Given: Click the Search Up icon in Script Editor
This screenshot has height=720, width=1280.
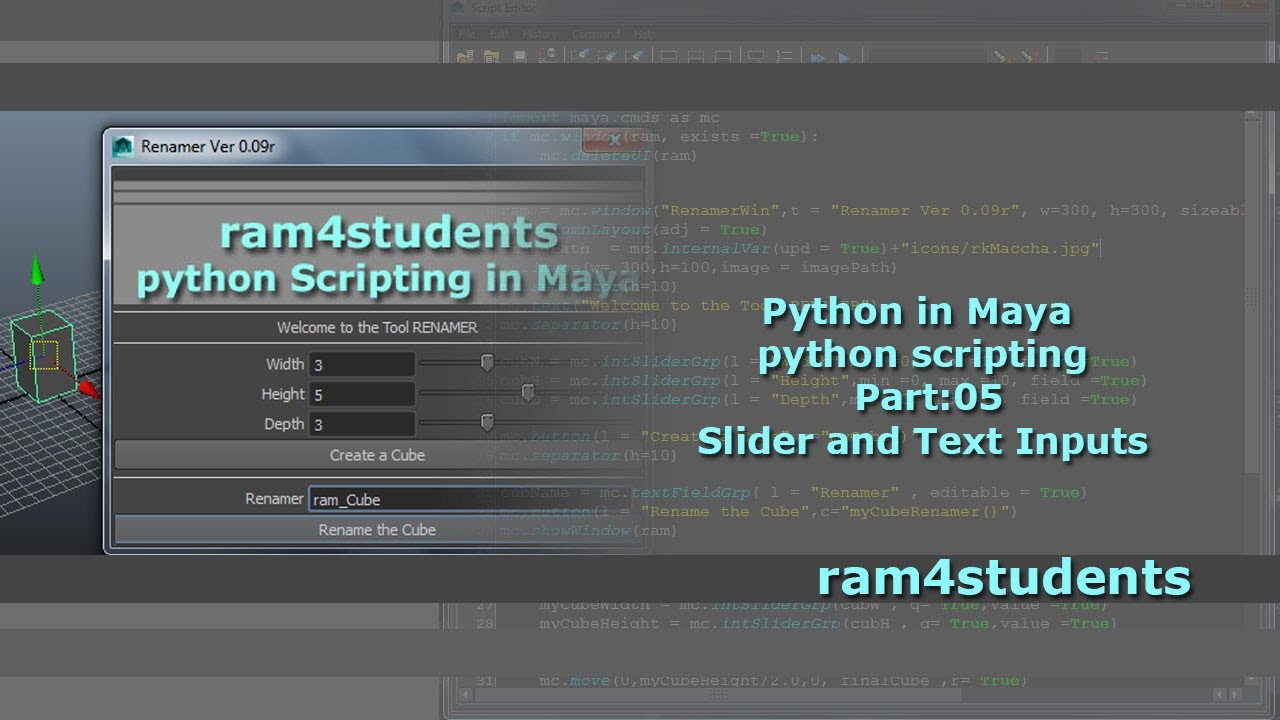Looking at the screenshot, I should 1028,57.
